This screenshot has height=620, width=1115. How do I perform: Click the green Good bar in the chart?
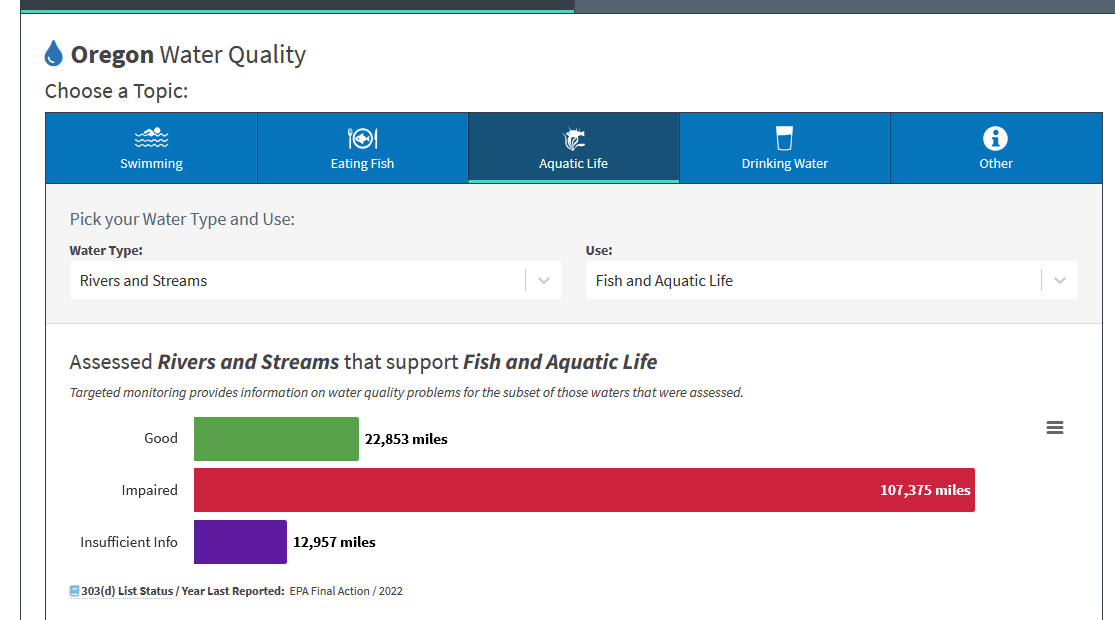(x=276, y=439)
